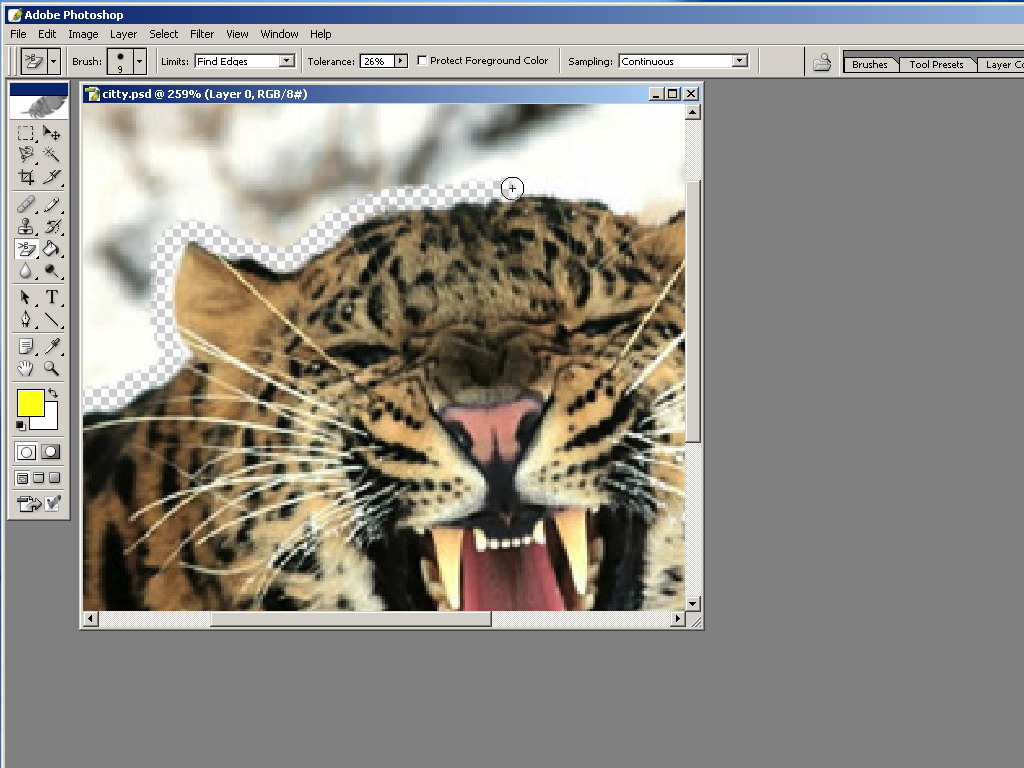The width and height of the screenshot is (1024, 768).
Task: Open the Limits dropdown showing Find Edges
Action: coord(244,61)
